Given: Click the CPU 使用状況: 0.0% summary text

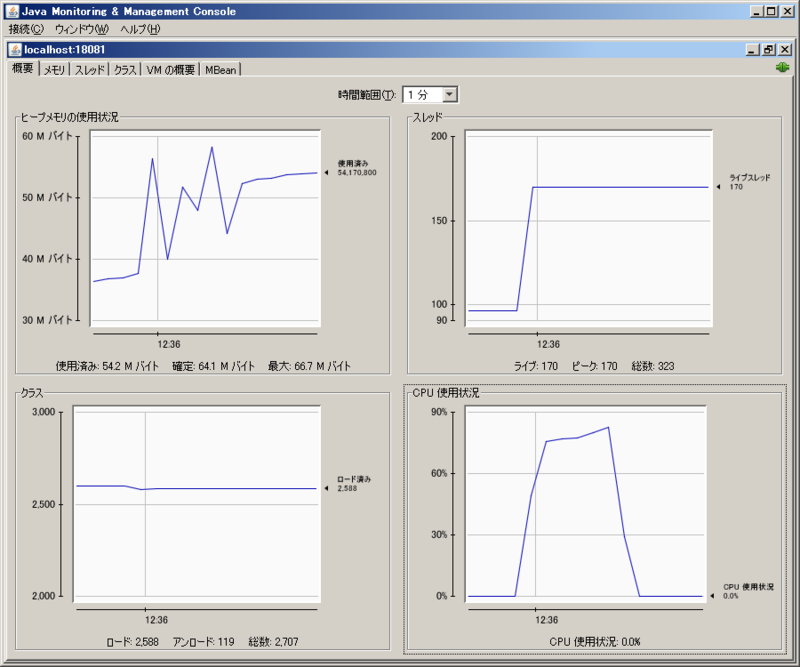Looking at the screenshot, I should coord(595,641).
